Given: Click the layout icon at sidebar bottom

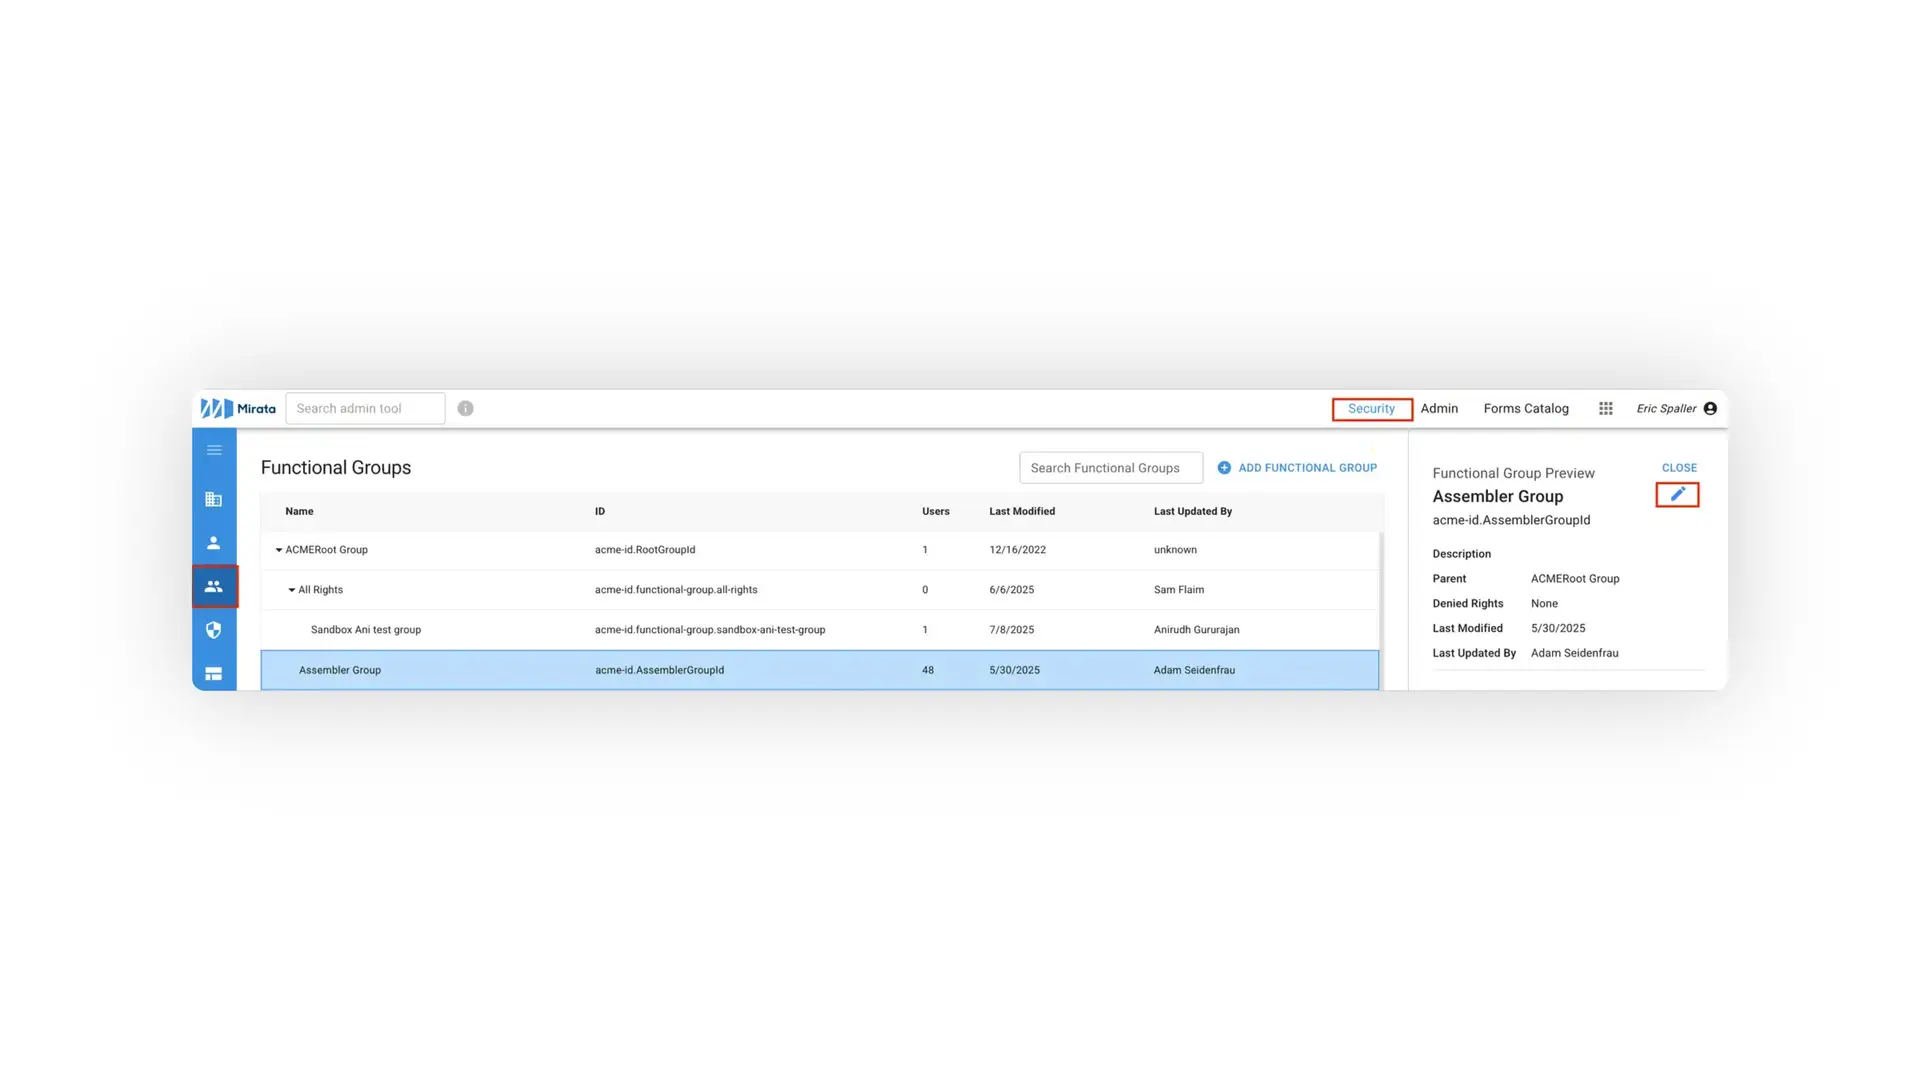Looking at the screenshot, I should tap(214, 674).
